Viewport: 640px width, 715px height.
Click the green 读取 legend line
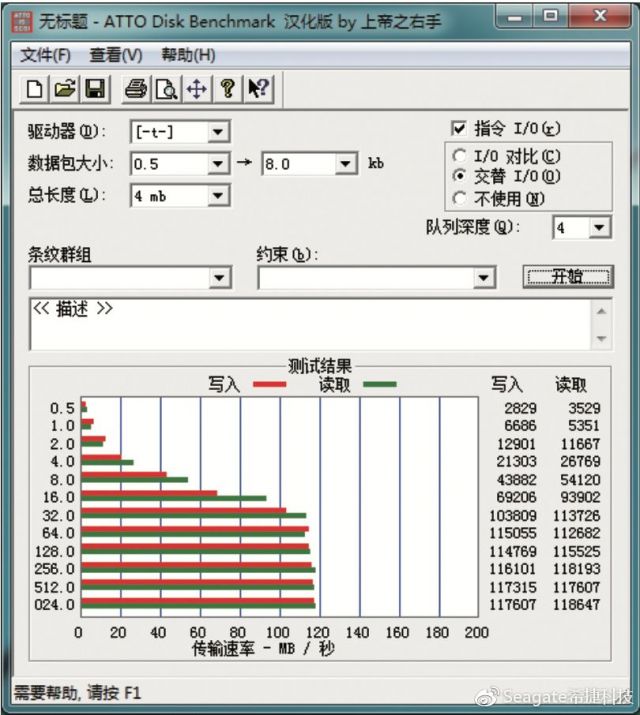pyautogui.click(x=380, y=384)
